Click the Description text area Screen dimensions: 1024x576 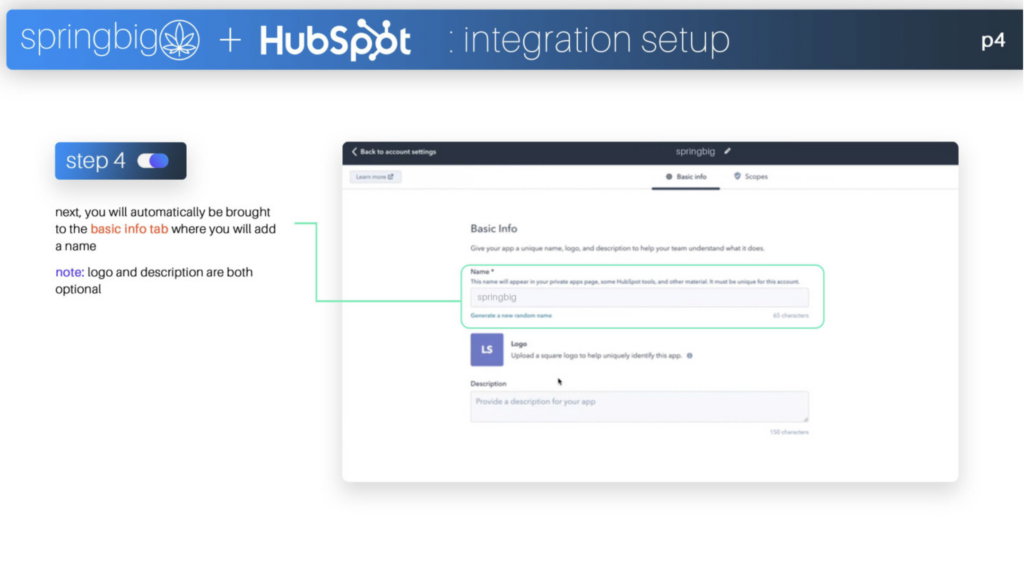tap(639, 406)
